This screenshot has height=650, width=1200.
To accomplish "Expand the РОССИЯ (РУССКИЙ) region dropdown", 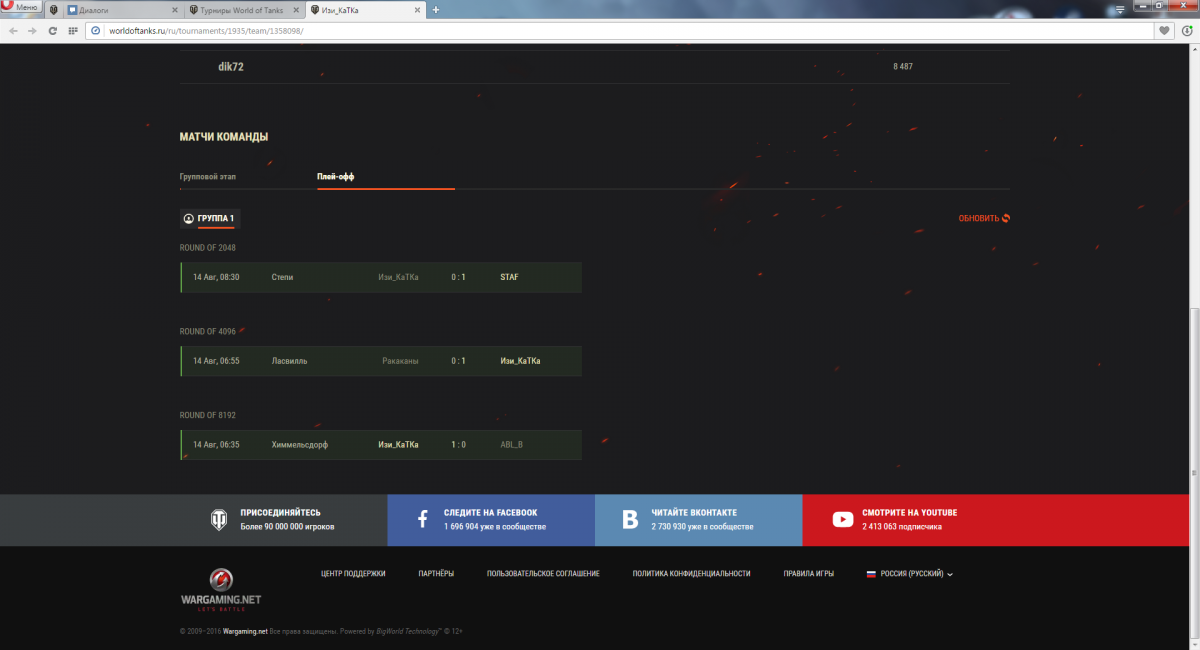I will [910, 574].
